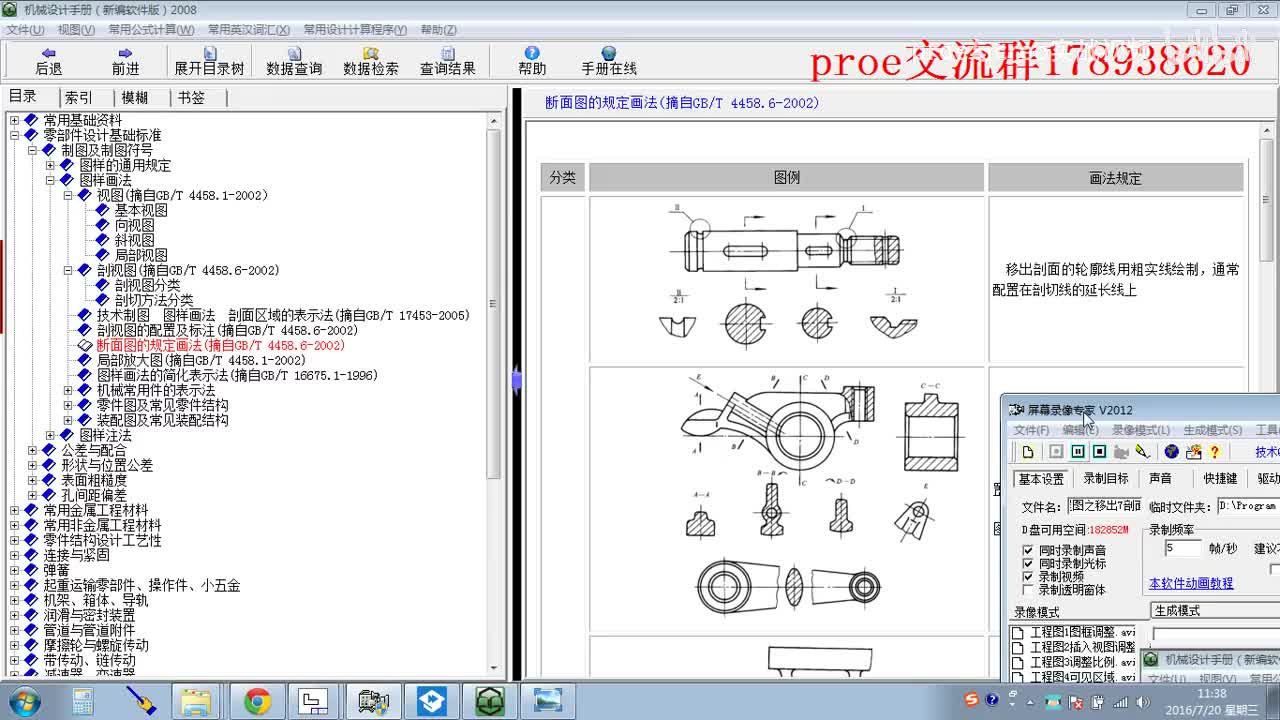Open the 快捷键 tab in 屏幕录像专家
This screenshot has height=720, width=1280.
point(1220,478)
